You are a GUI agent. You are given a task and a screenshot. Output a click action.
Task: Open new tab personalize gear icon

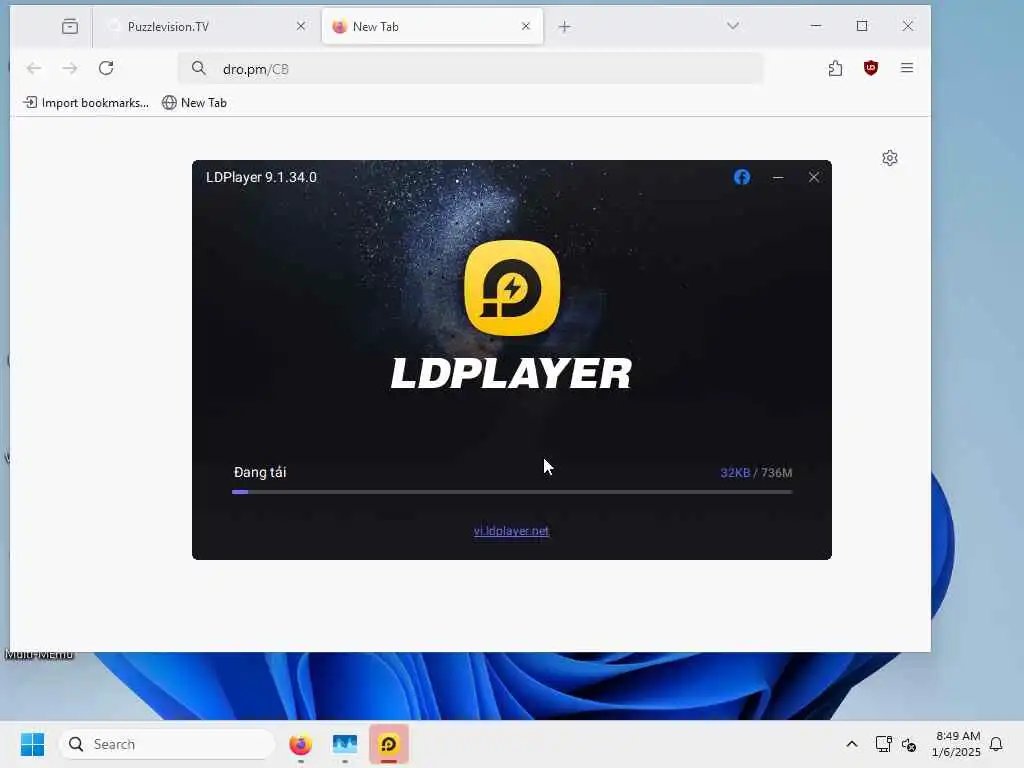coord(889,158)
